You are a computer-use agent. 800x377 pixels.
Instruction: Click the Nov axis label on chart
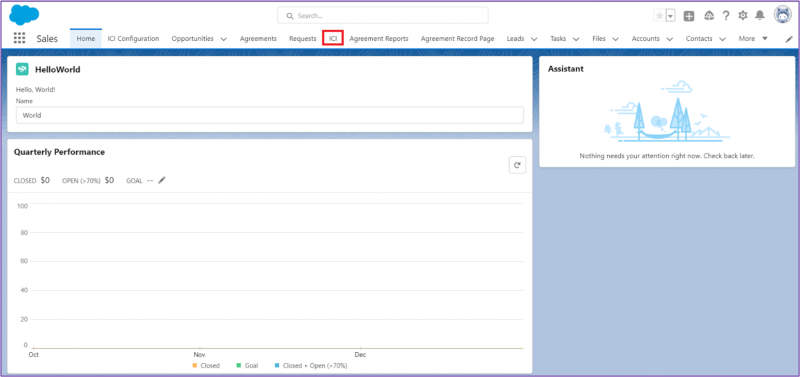tap(199, 355)
